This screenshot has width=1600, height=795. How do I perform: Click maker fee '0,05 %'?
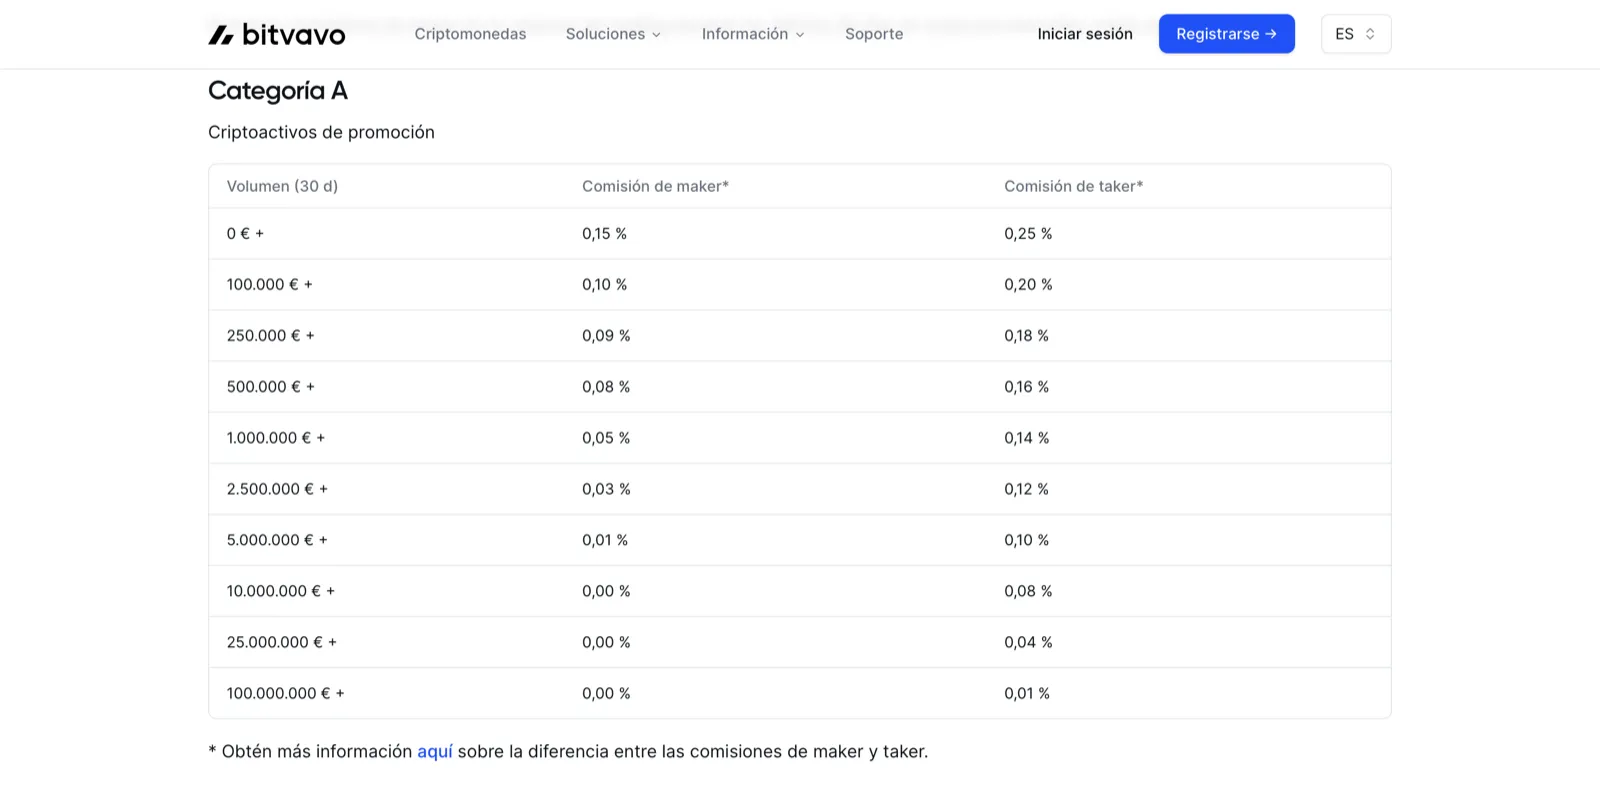point(606,437)
